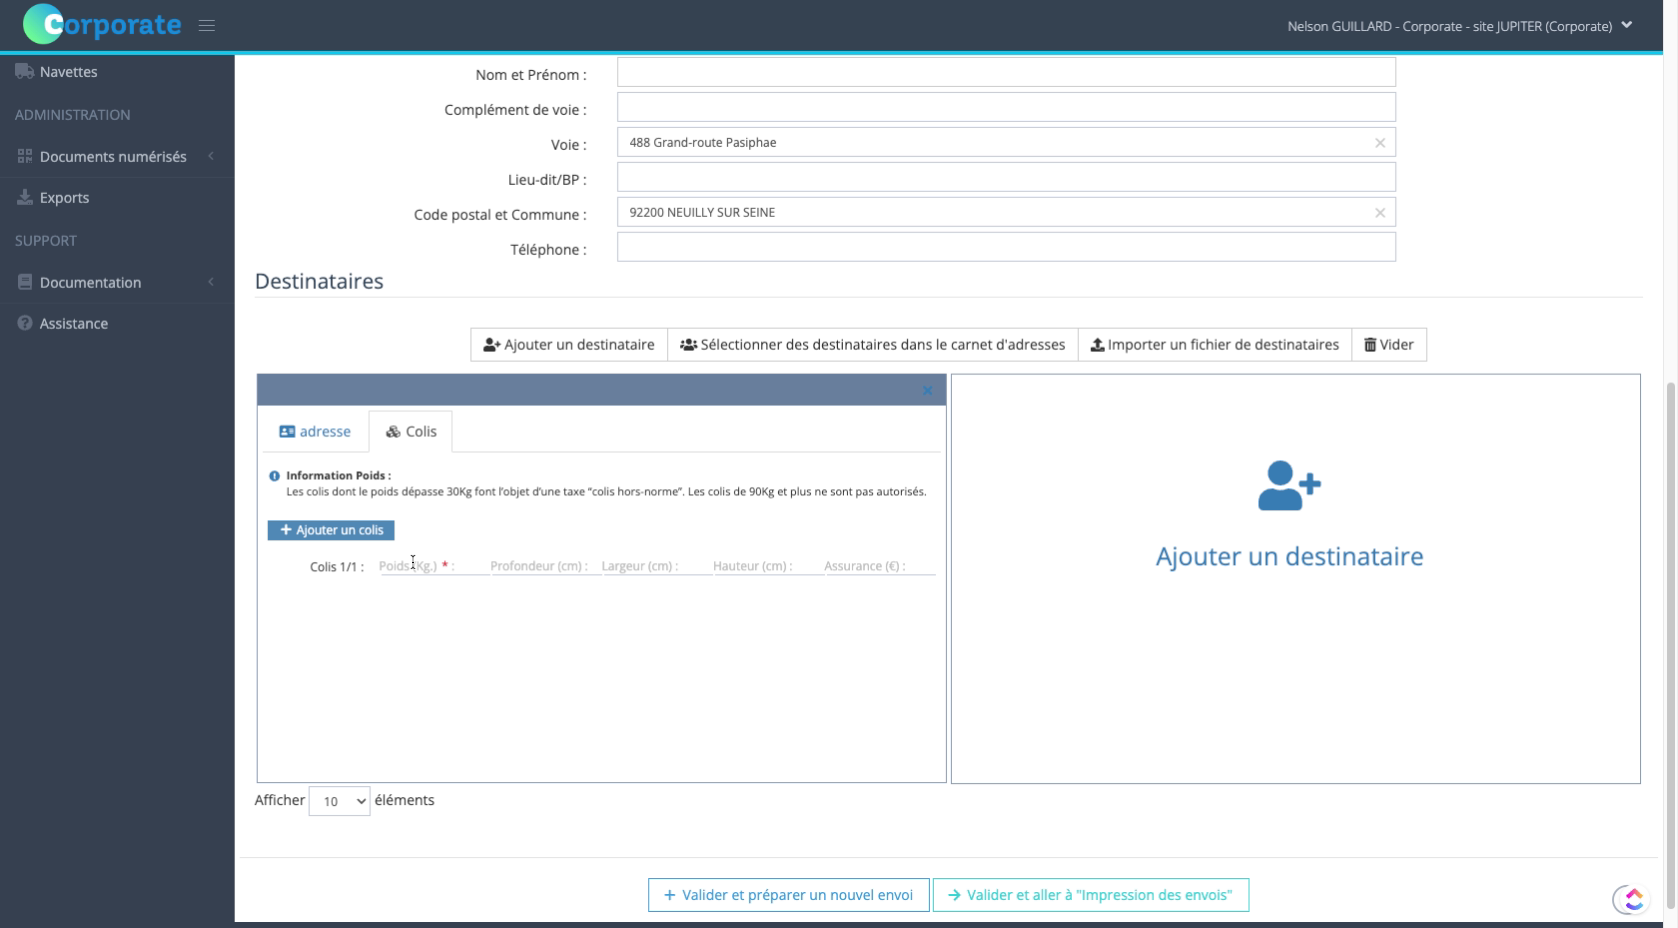Click Importer un fichier de destinataires
The width and height of the screenshot is (1678, 928).
(1214, 344)
